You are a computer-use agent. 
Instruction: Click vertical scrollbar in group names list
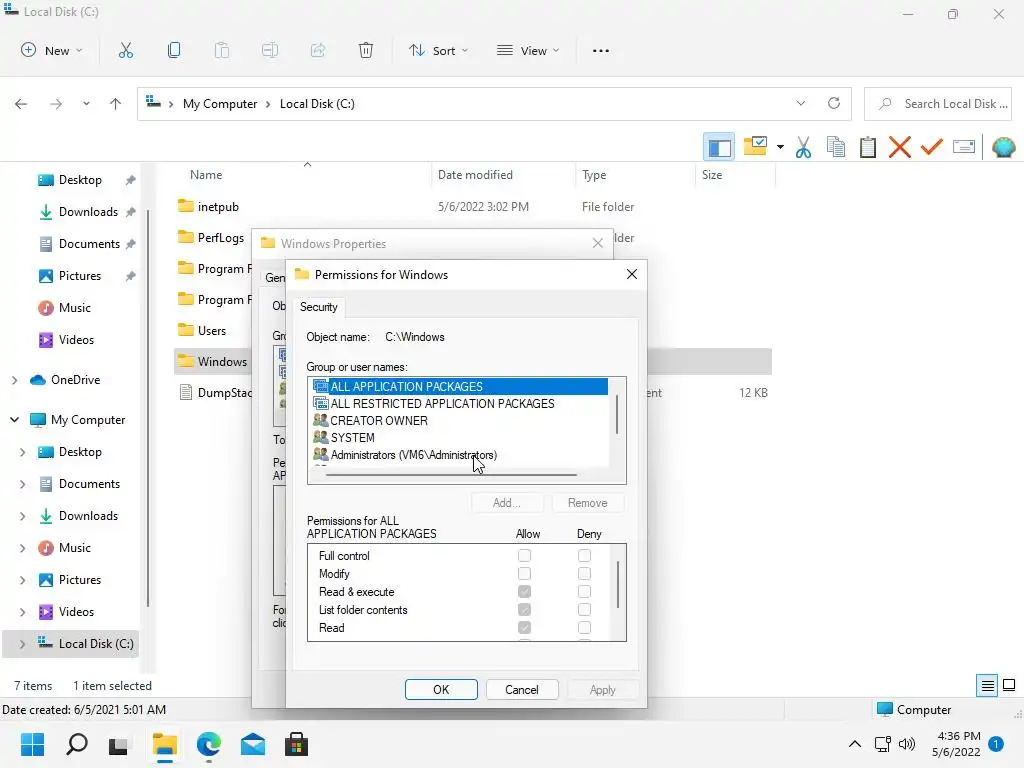tap(617, 414)
